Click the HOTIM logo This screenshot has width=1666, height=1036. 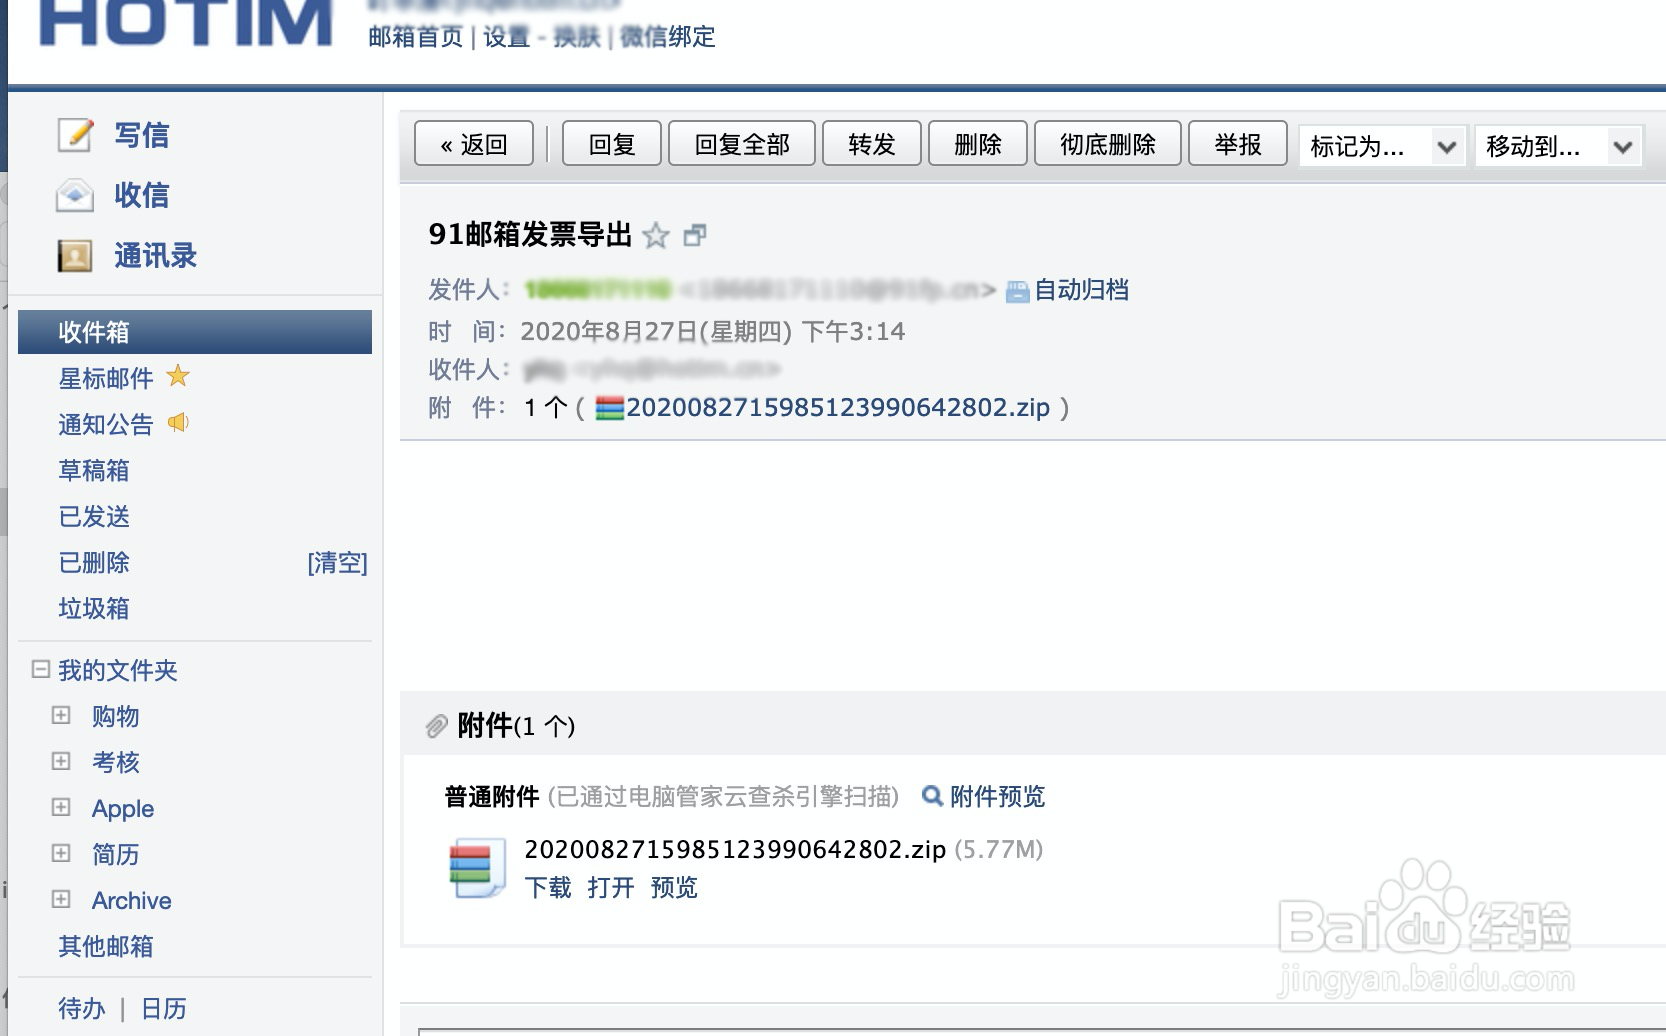click(x=186, y=23)
